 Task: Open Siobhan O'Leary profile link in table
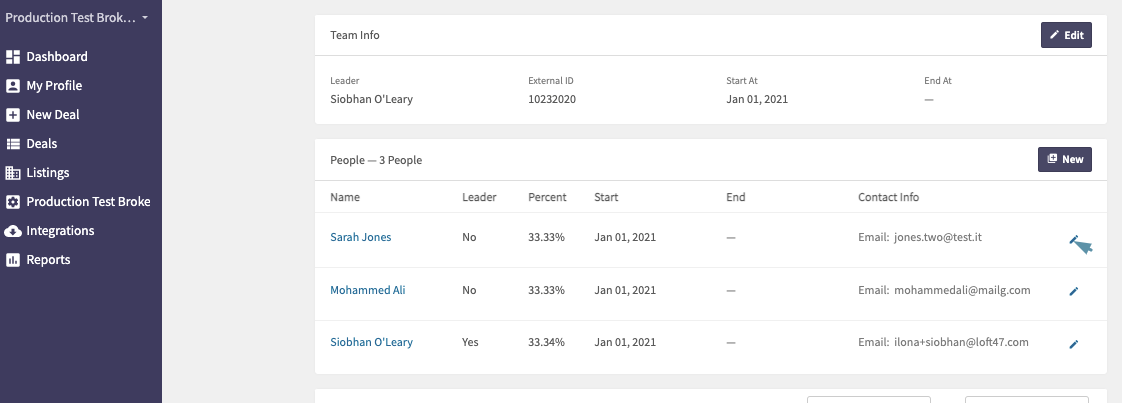pyautogui.click(x=371, y=342)
